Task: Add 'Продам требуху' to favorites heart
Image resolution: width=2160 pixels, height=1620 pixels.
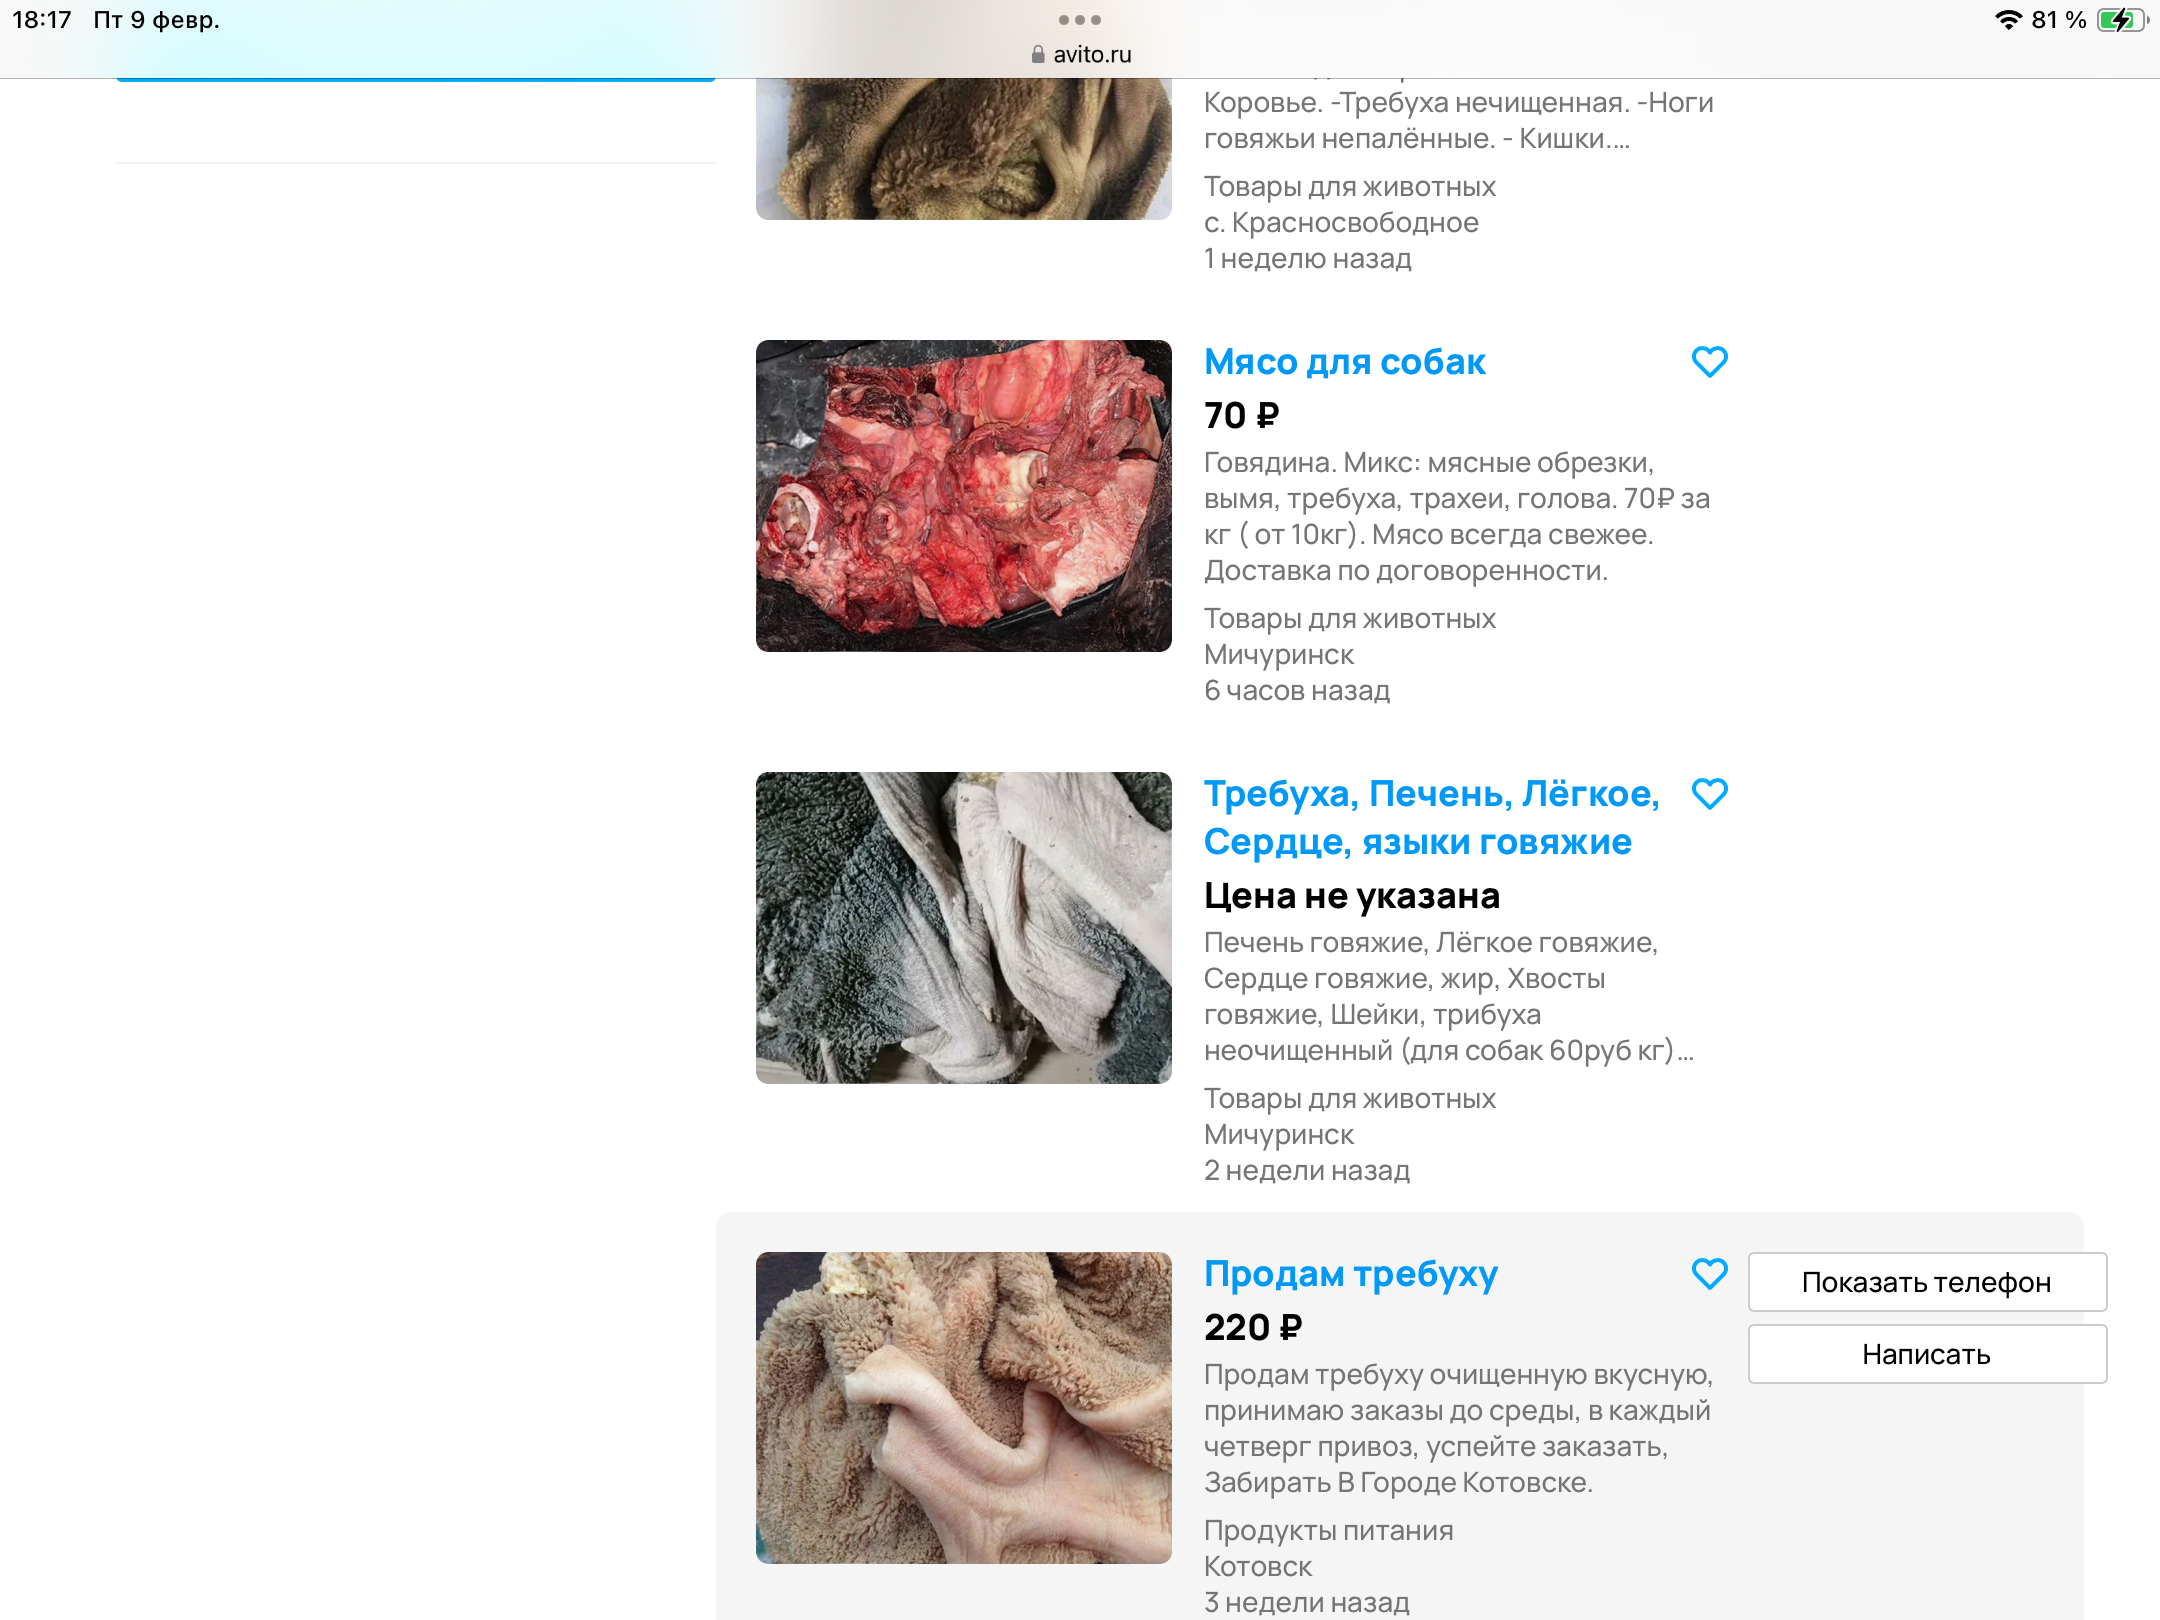Action: pos(1709,1274)
